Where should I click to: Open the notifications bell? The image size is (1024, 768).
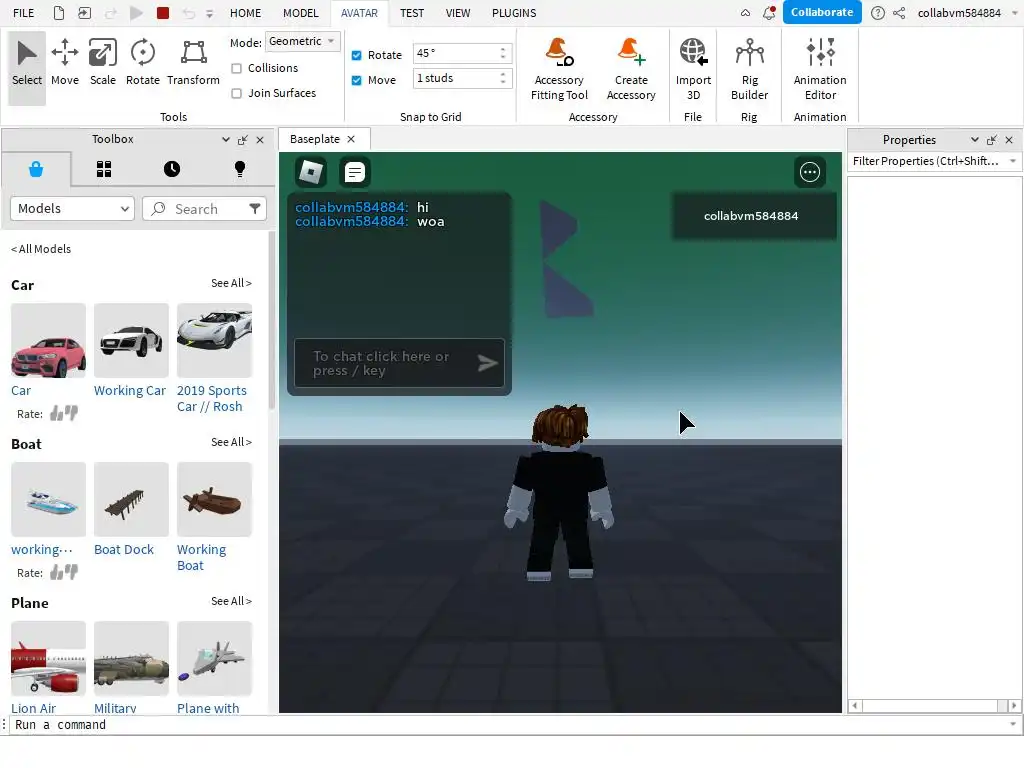tap(769, 12)
